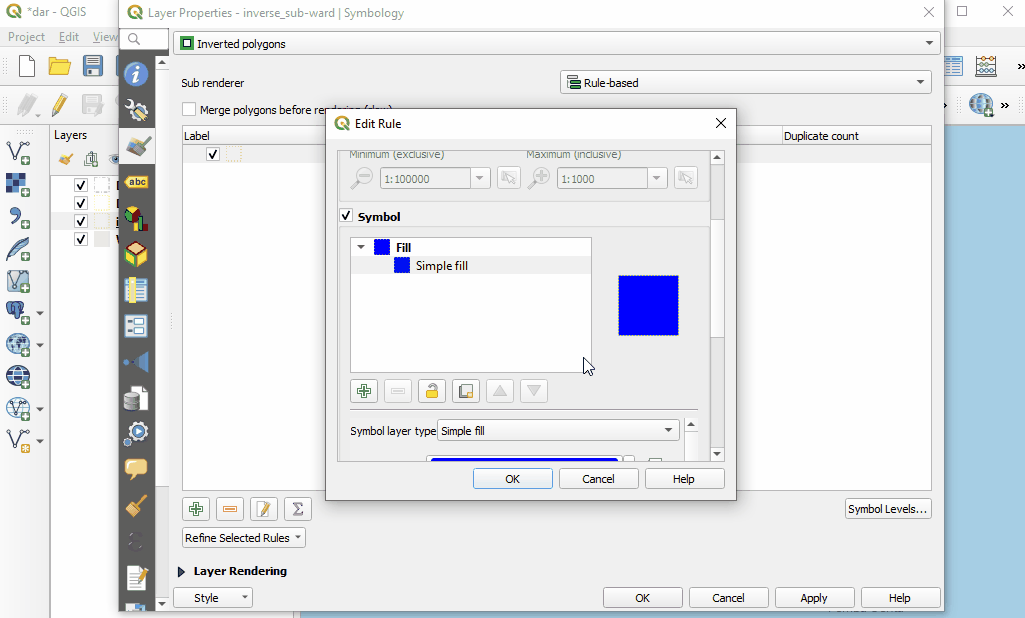Toggle the first layer's visibility checkbox in Layers panel
Image resolution: width=1025 pixels, height=618 pixels.
[x=82, y=185]
